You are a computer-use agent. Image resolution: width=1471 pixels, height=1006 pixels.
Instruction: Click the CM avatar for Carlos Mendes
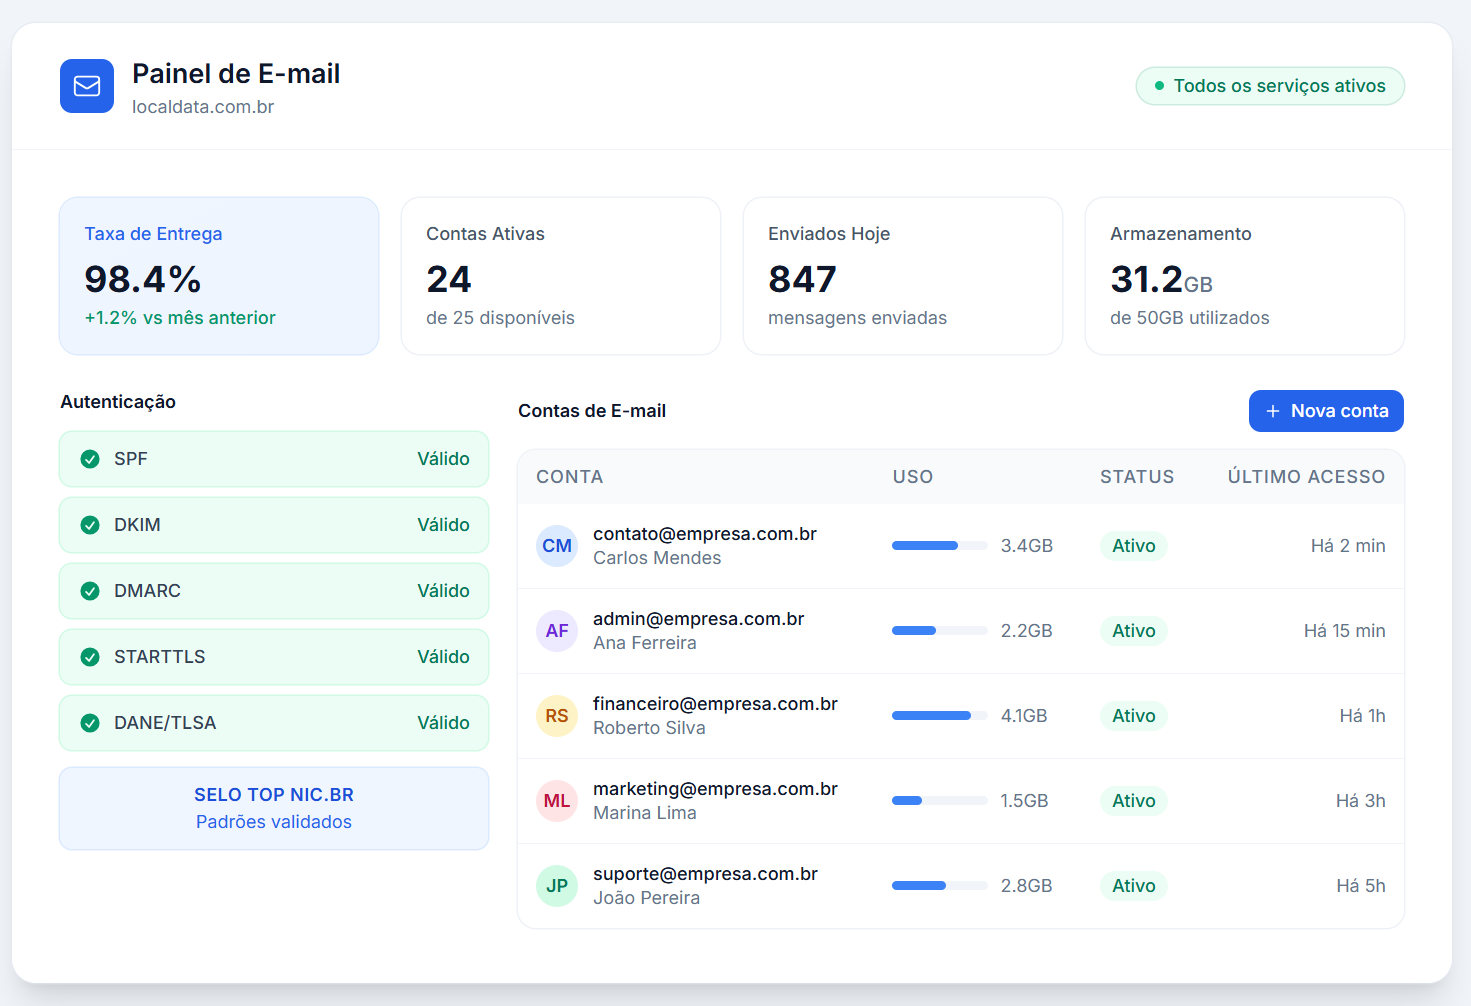557,546
